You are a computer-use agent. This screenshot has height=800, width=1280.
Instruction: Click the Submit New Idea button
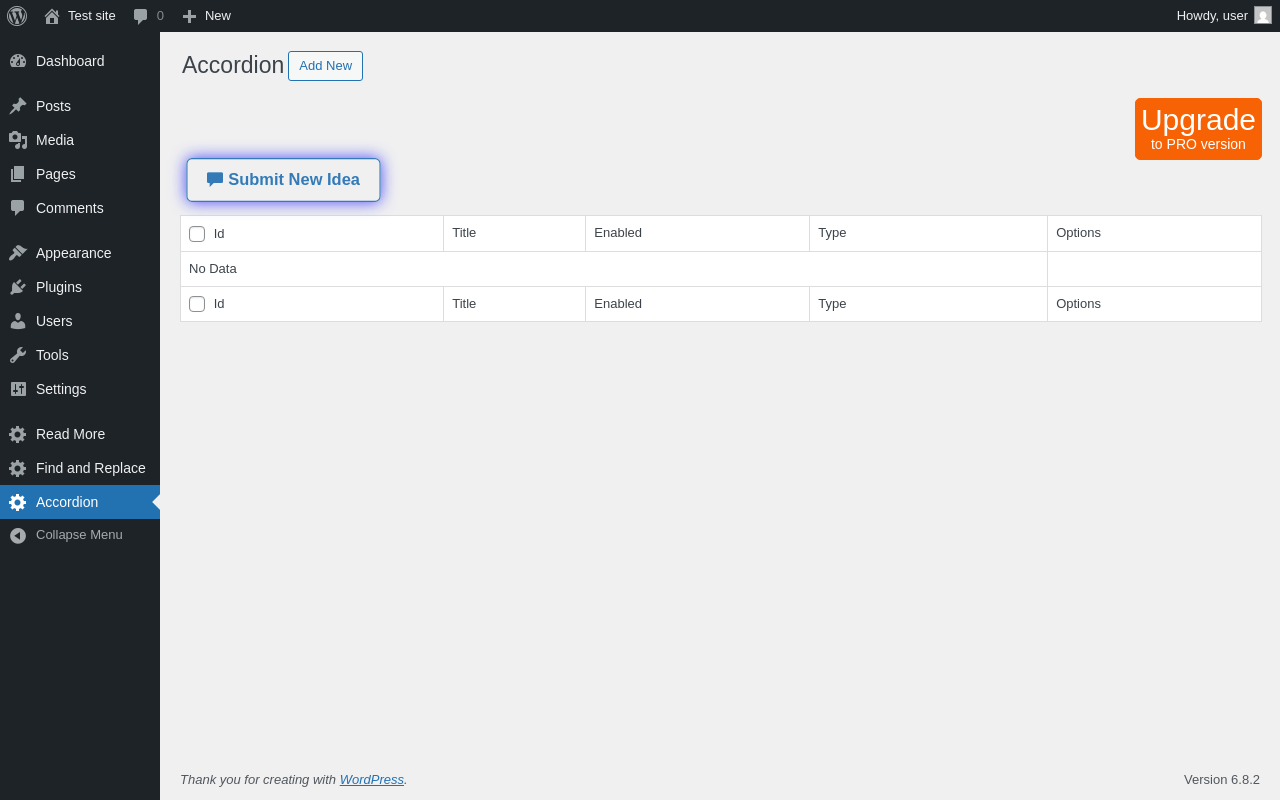pyautogui.click(x=283, y=180)
